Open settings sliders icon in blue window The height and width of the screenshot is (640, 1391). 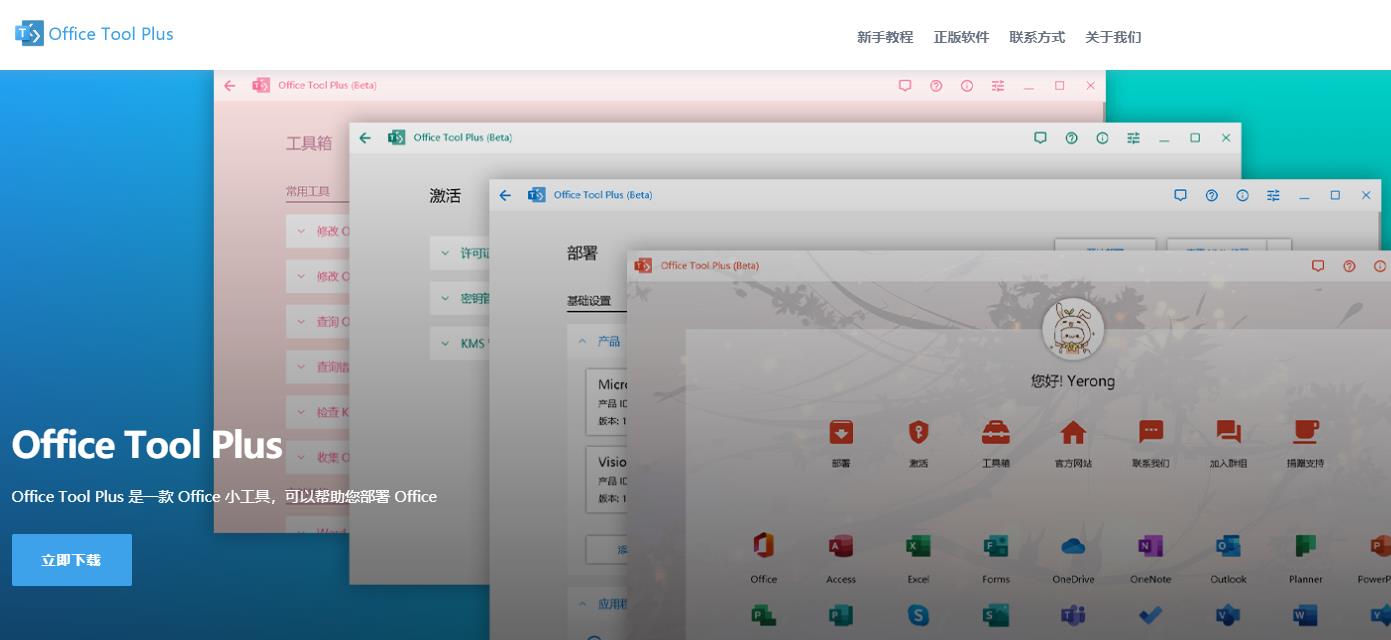pyautogui.click(x=1273, y=195)
